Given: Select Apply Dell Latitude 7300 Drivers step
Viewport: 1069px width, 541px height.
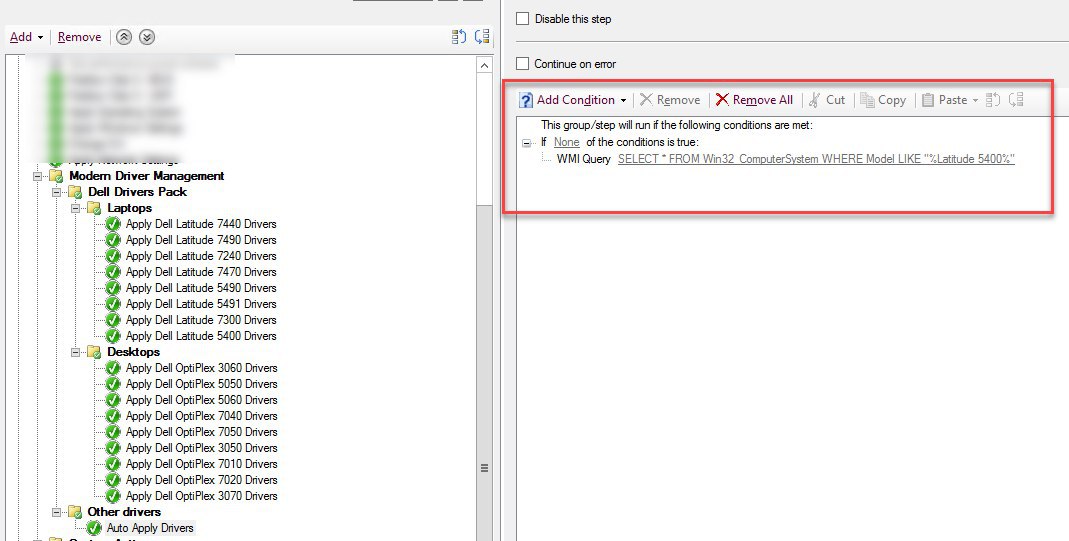Looking at the screenshot, I should [x=201, y=320].
